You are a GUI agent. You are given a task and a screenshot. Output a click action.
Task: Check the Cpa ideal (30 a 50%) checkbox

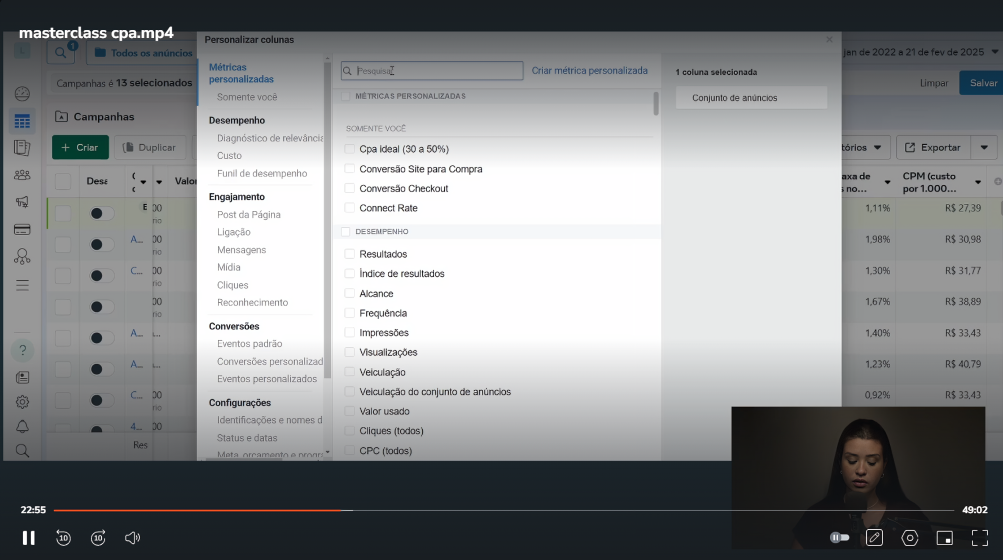tap(350, 149)
